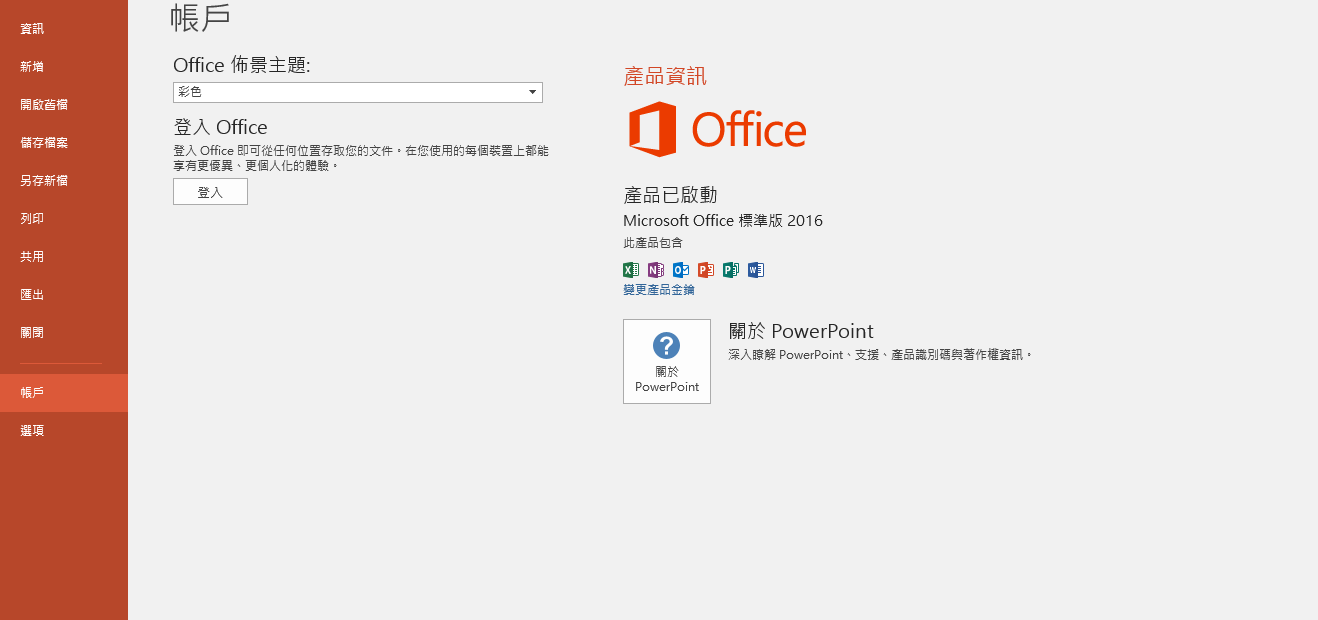The image size is (1318, 620).
Task: Open the 資訊 backstage tab
Action: [x=64, y=29]
